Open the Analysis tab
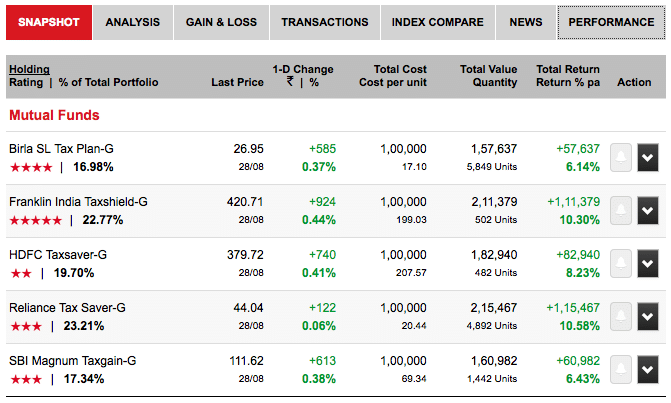The height and width of the screenshot is (403, 671). 133,22
